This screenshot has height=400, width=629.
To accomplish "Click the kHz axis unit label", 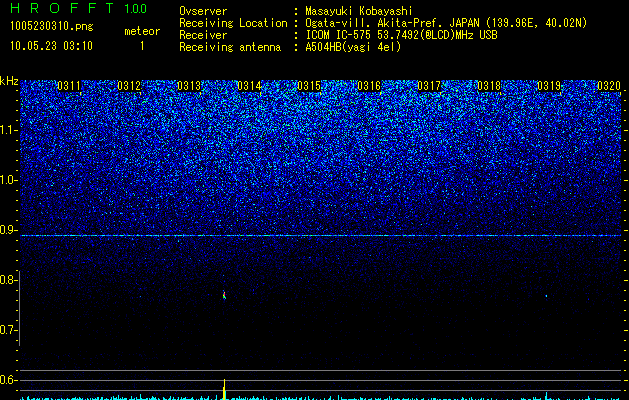I will [x=9, y=81].
